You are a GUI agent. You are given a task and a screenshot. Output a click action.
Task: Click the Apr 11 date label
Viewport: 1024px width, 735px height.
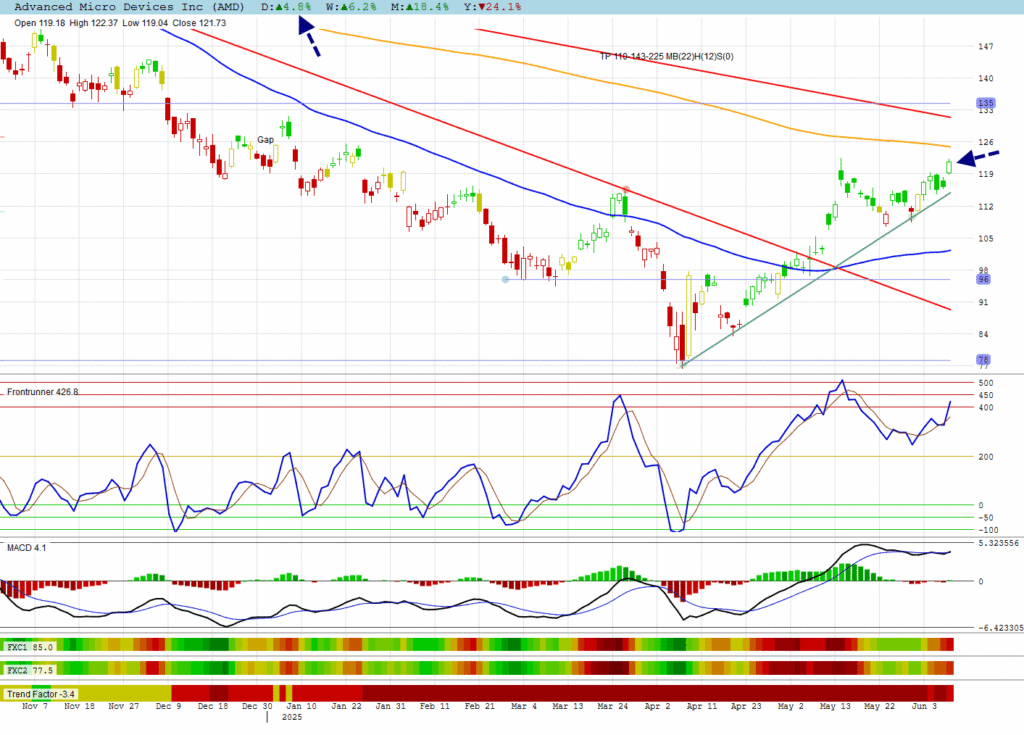click(701, 706)
